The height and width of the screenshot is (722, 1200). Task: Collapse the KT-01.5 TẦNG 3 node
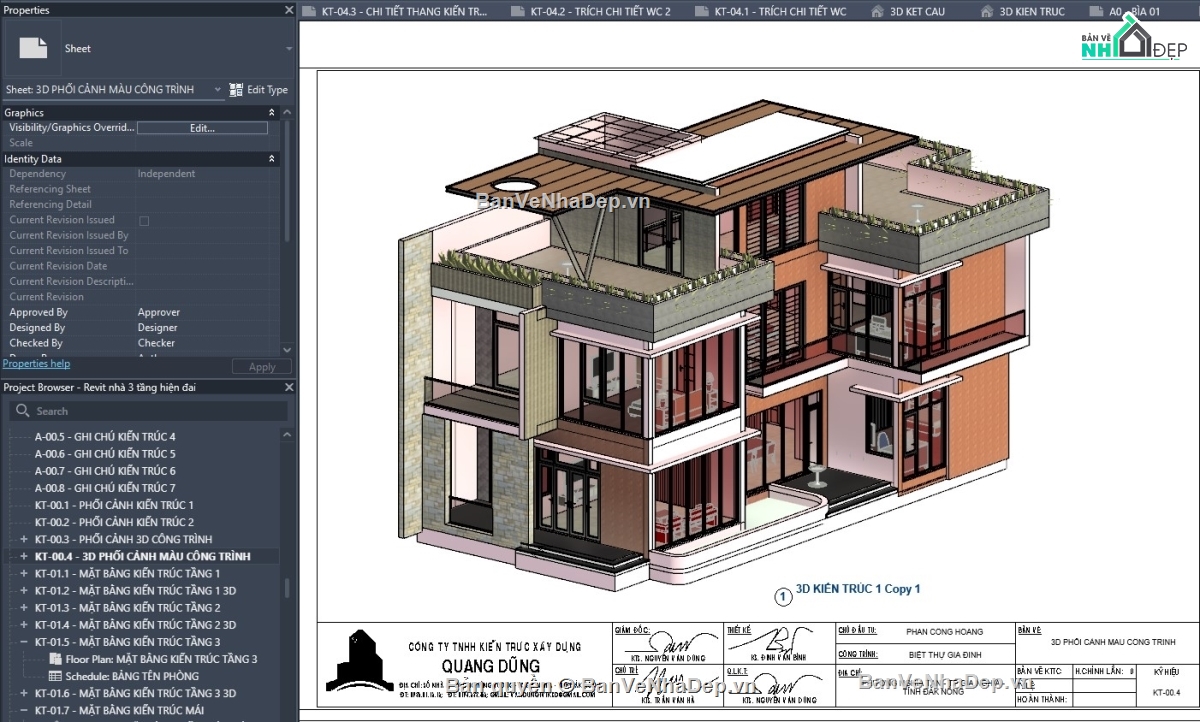pos(23,642)
